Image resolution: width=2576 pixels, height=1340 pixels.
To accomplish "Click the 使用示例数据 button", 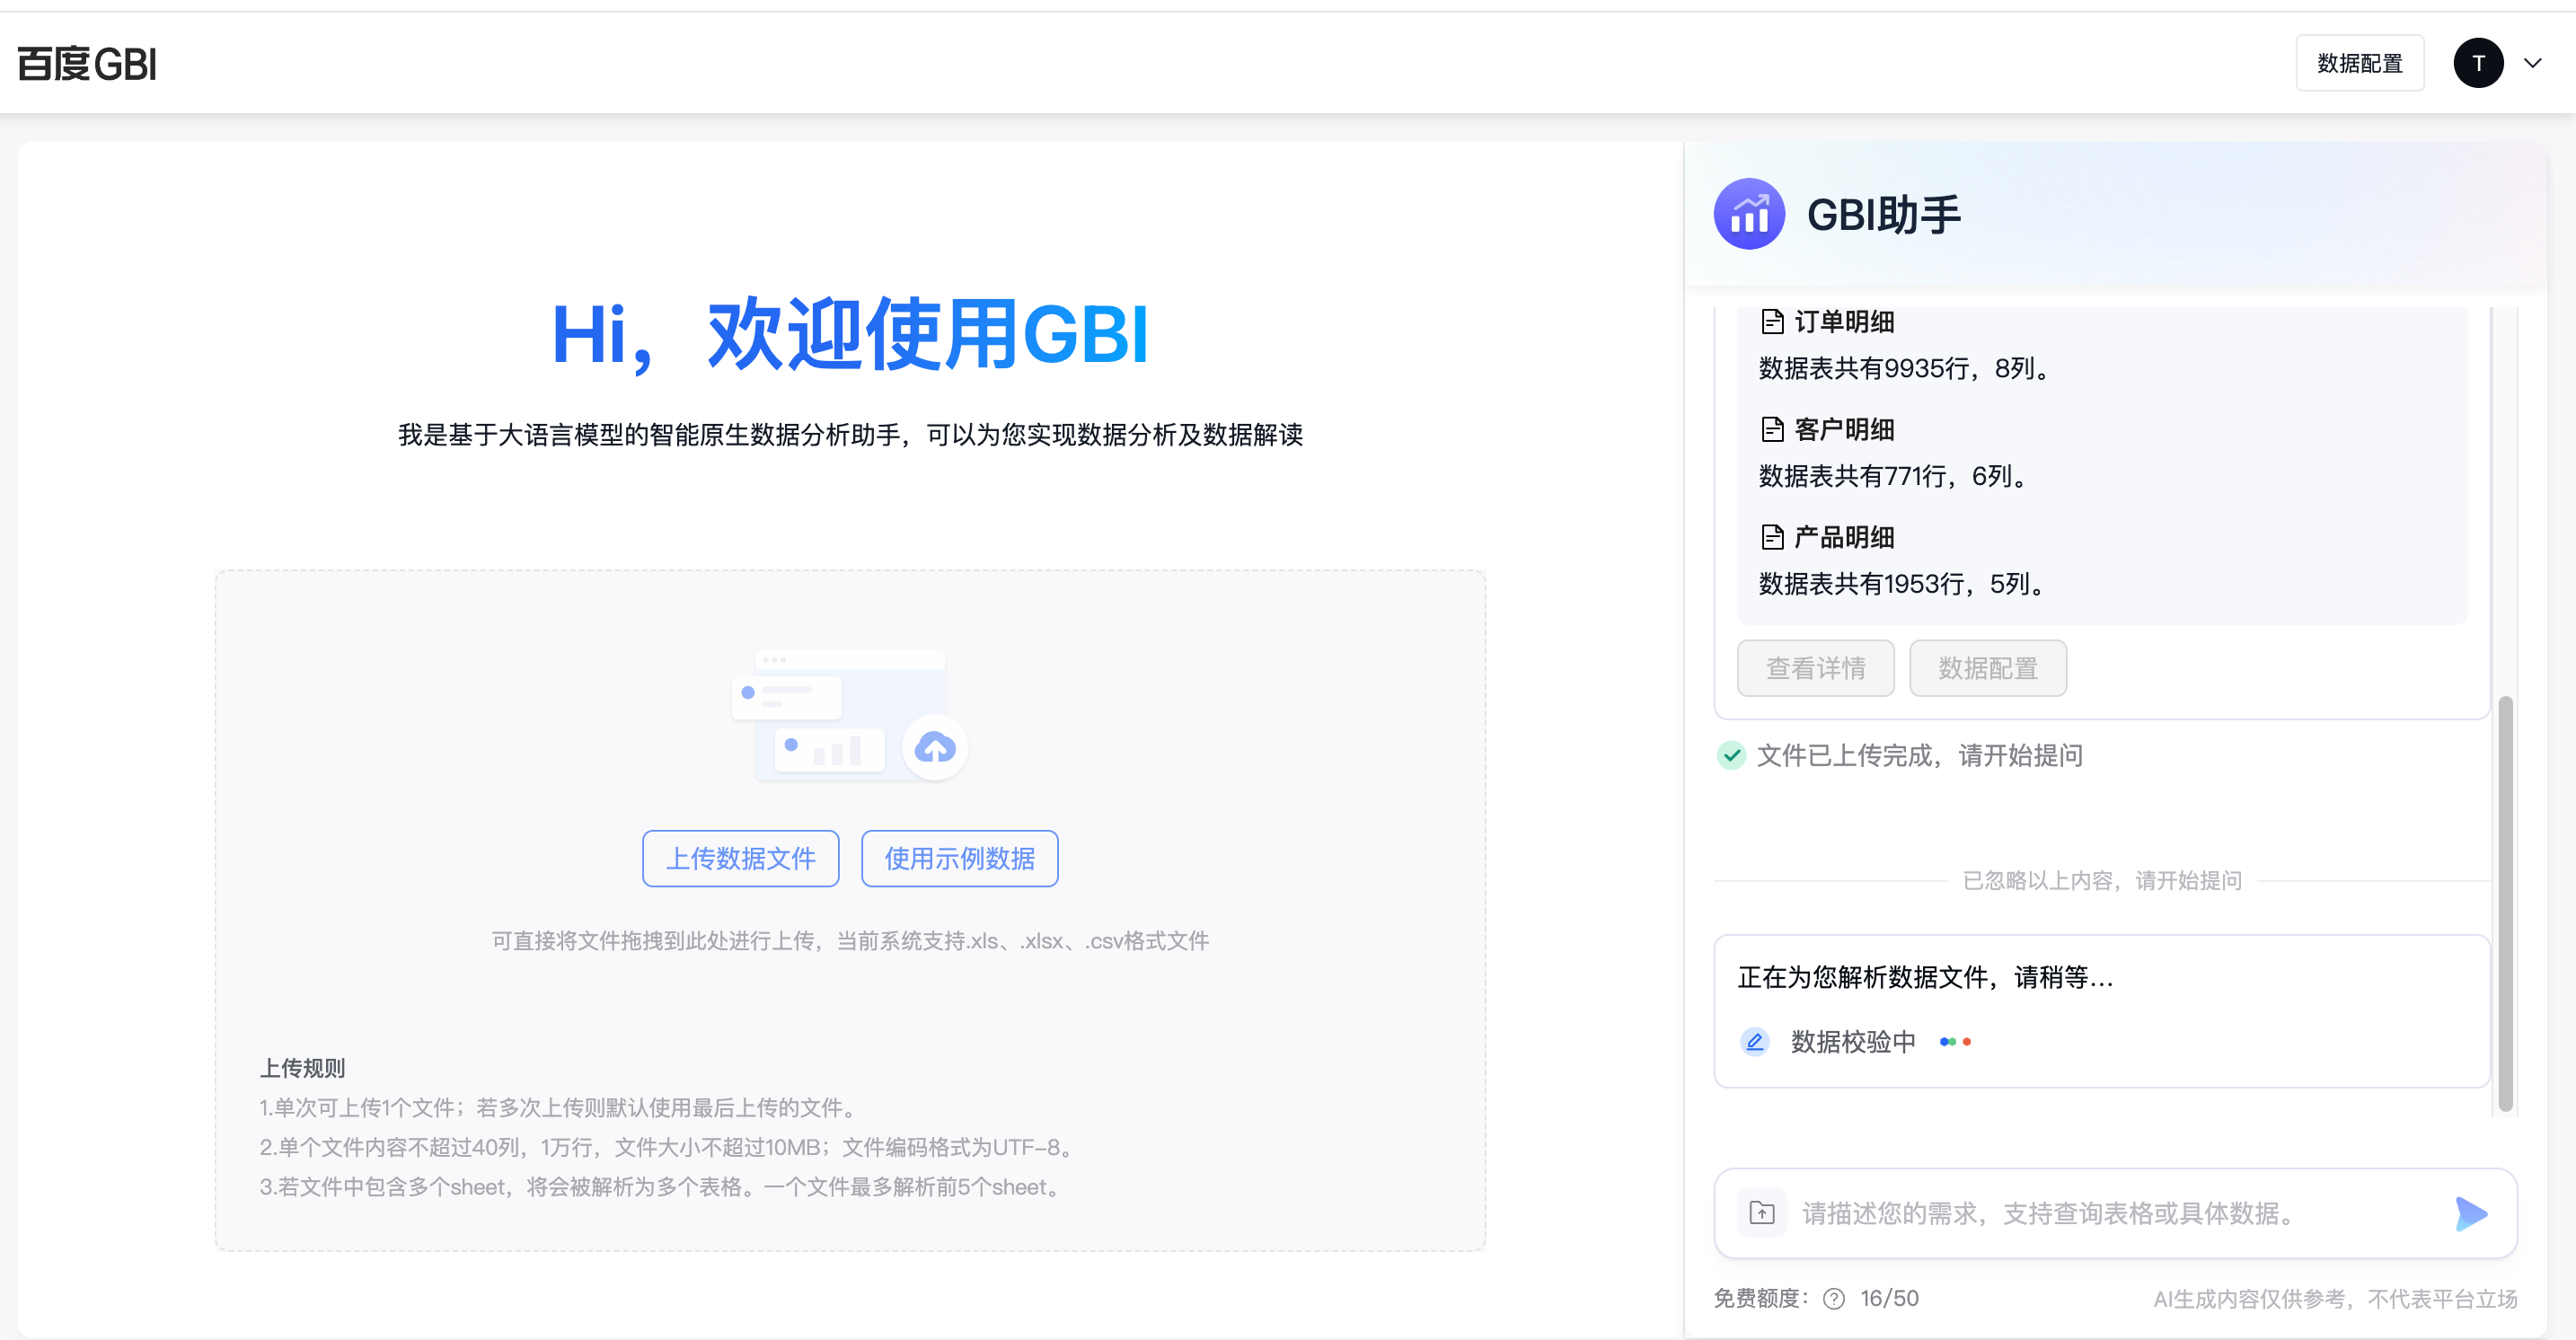I will click(959, 858).
